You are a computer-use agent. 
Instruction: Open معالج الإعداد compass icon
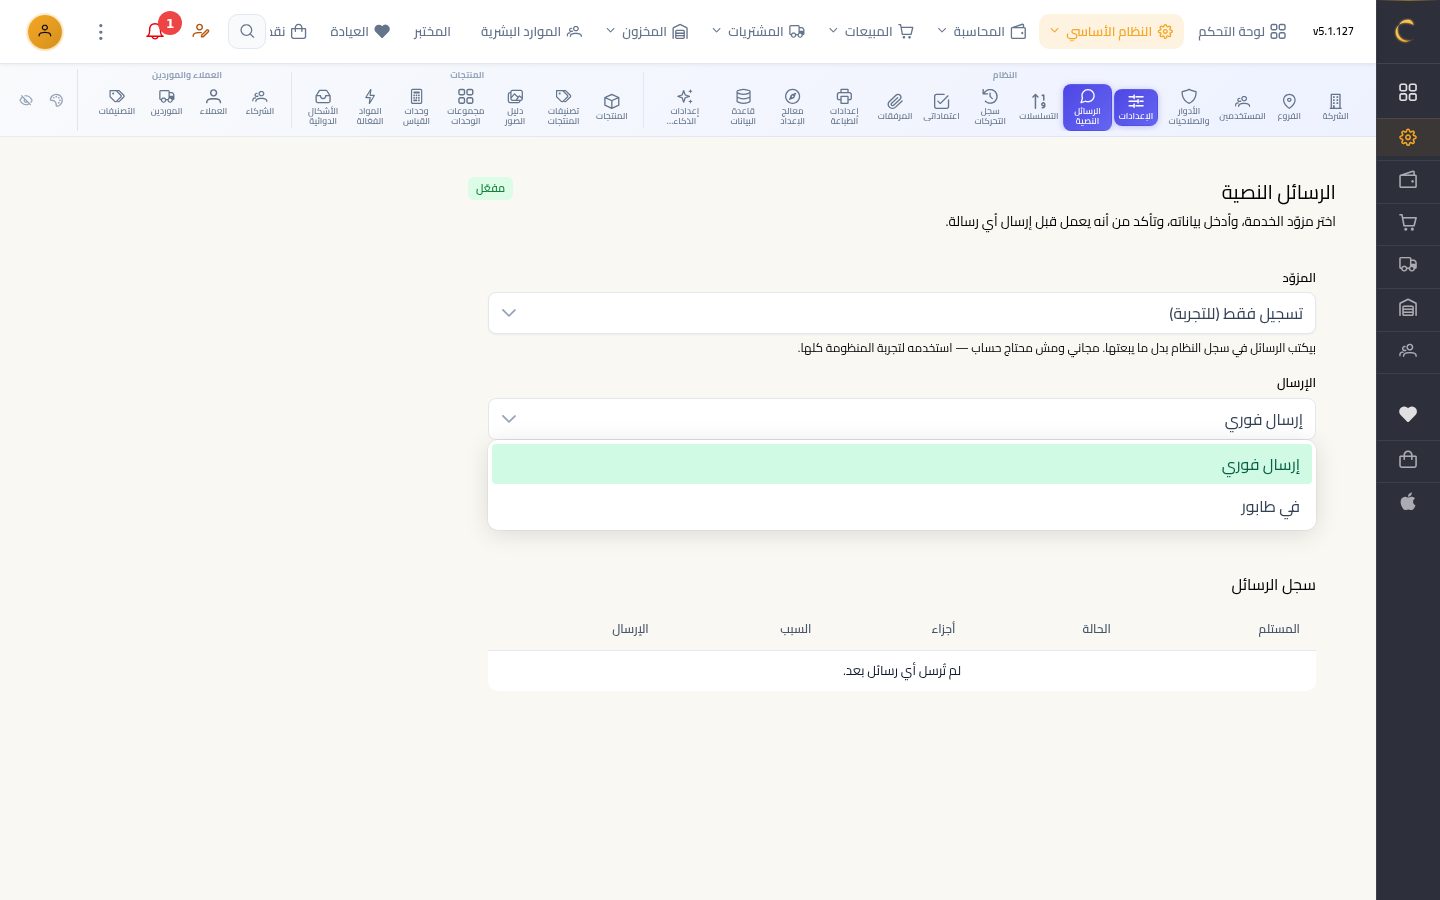(x=792, y=107)
